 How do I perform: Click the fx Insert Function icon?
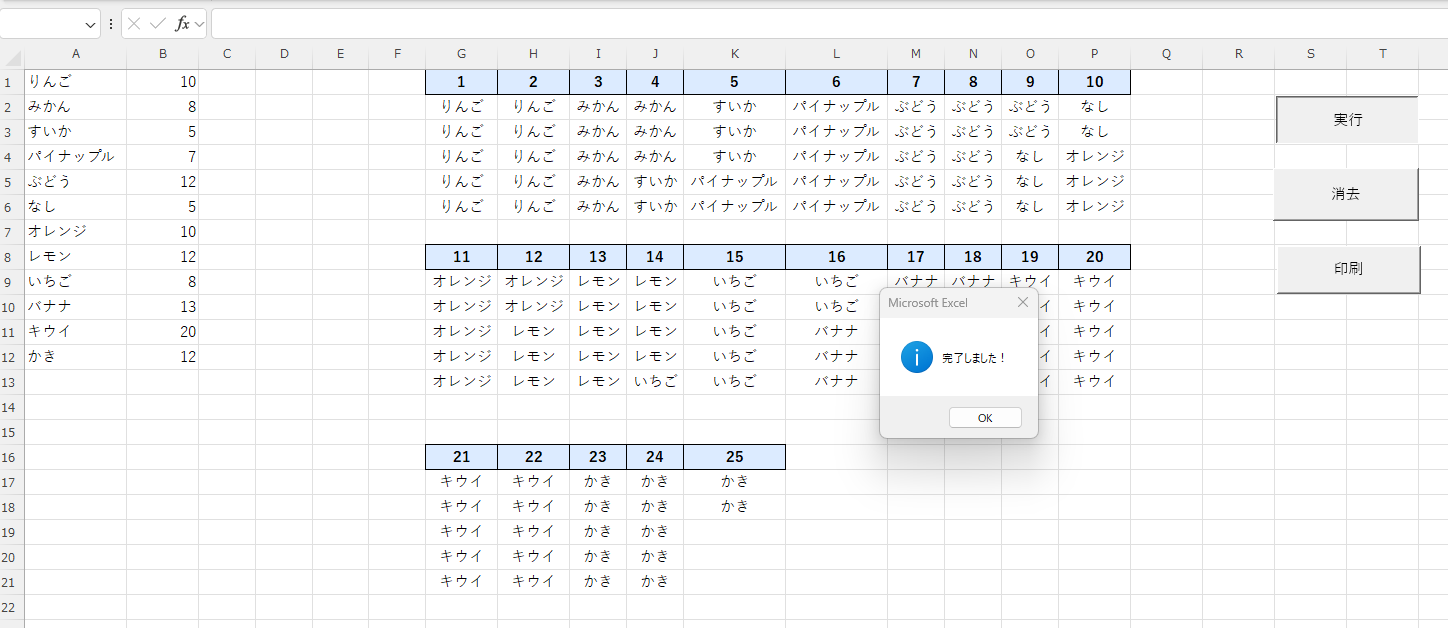[x=181, y=24]
